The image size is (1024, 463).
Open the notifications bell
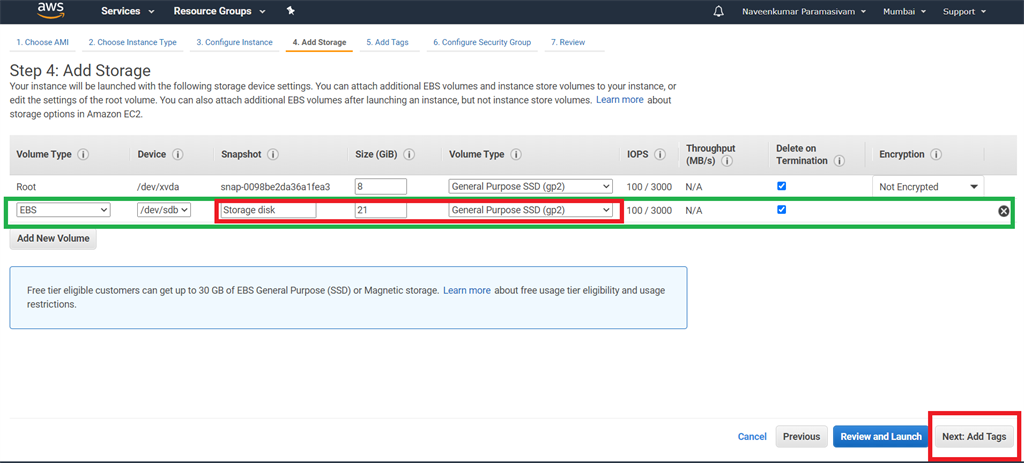[x=718, y=12]
